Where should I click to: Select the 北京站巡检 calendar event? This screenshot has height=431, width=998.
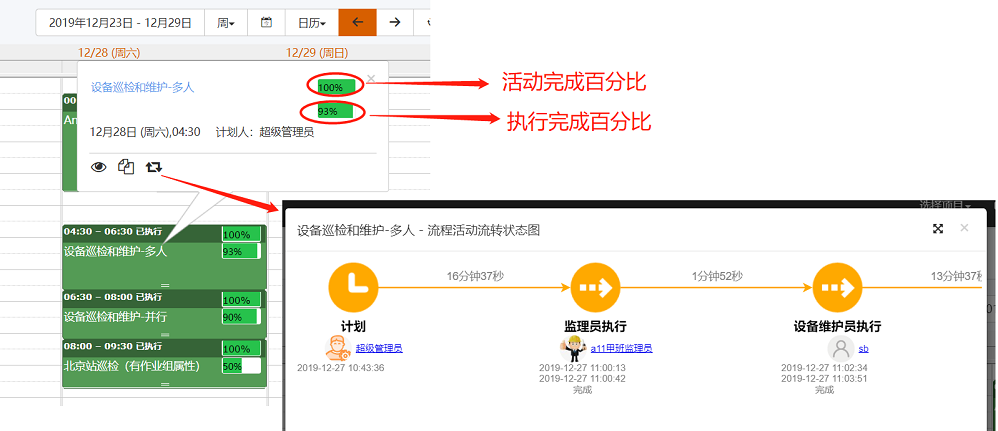[x=140, y=366]
